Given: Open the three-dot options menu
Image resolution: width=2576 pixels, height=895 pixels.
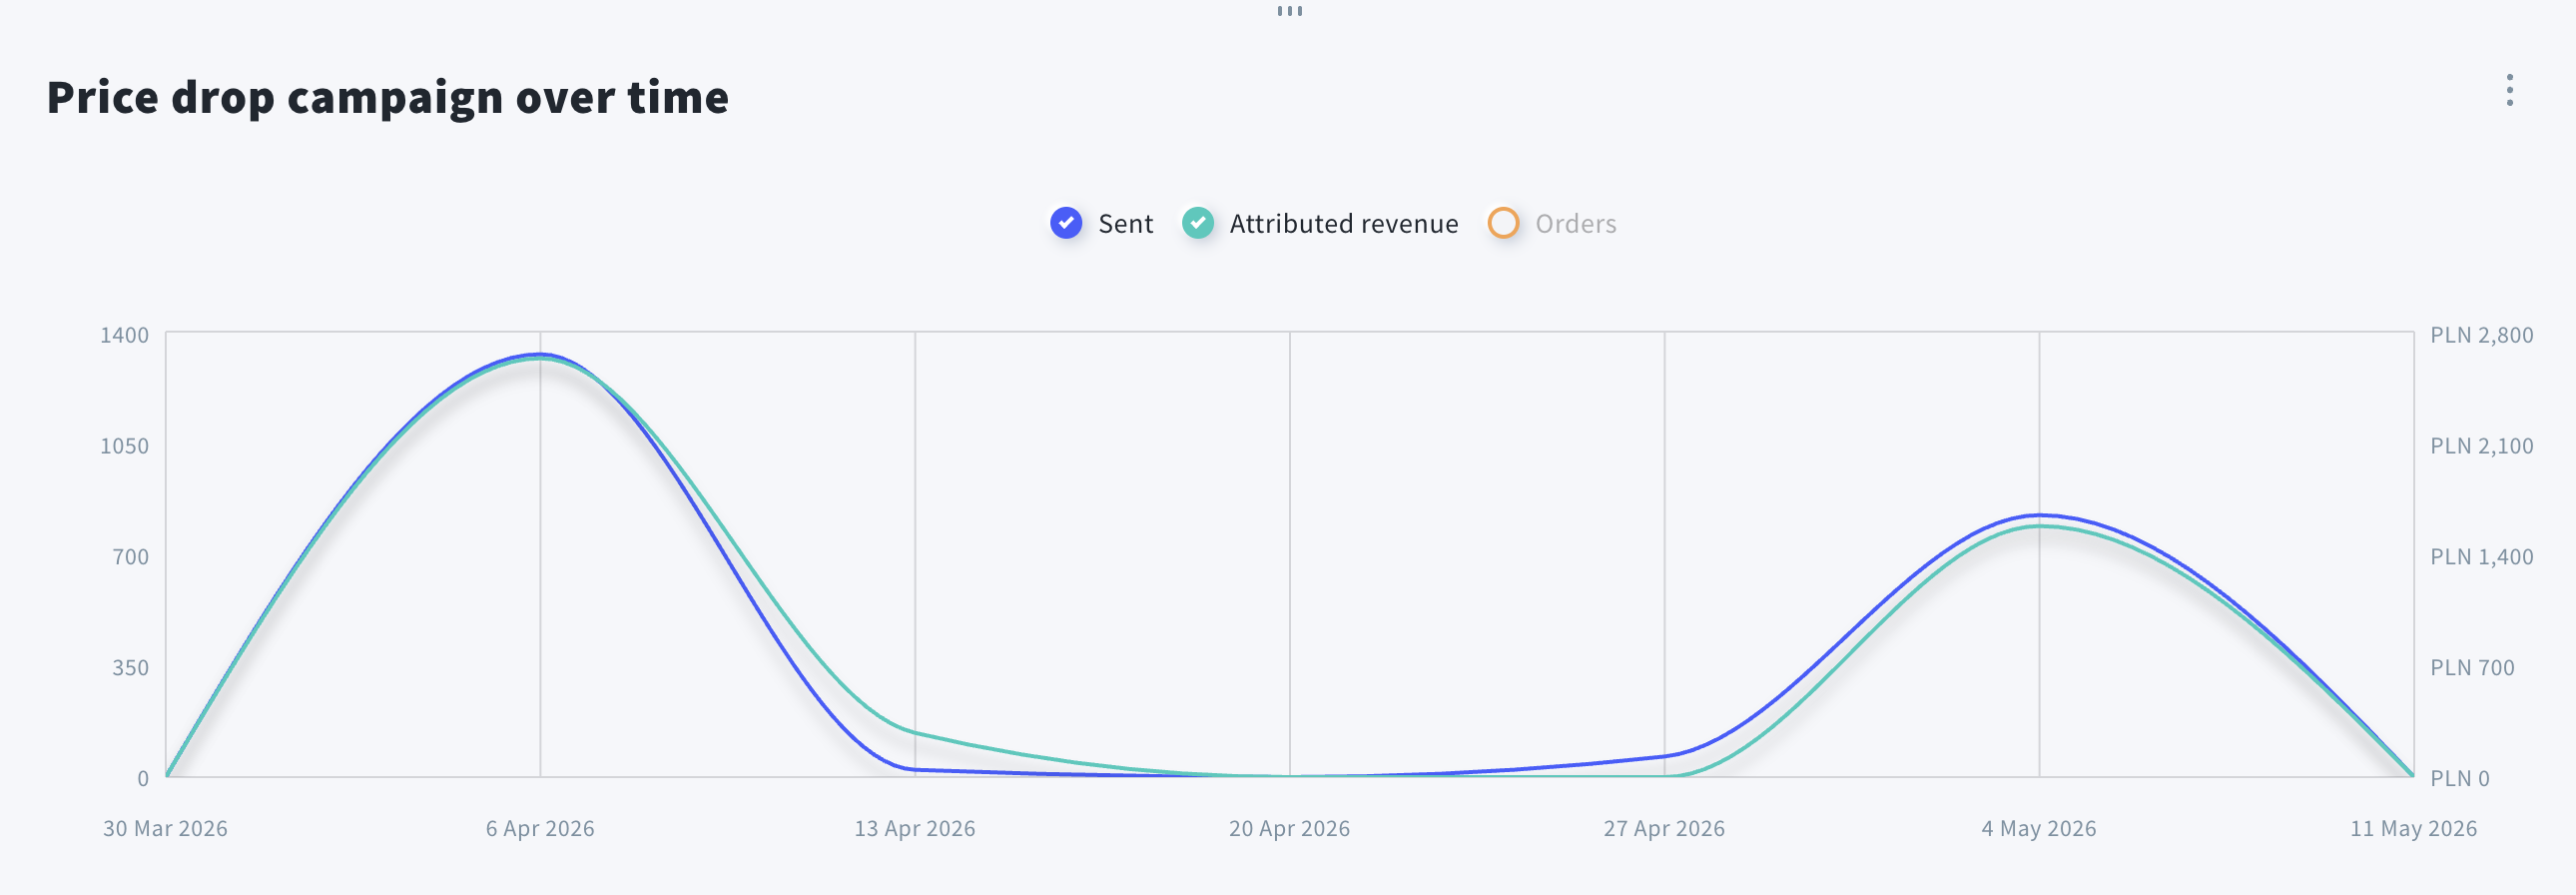Looking at the screenshot, I should point(2509,90).
